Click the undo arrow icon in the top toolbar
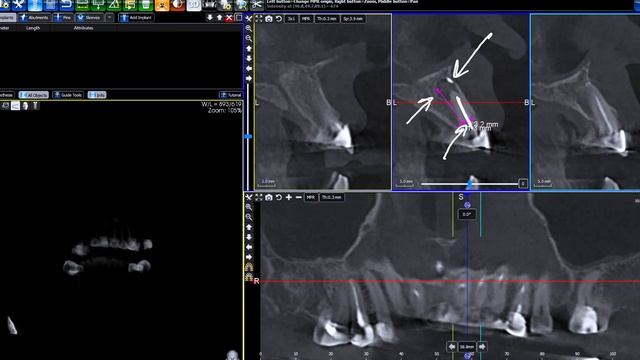This screenshot has width=640, height=360. (66, 5)
